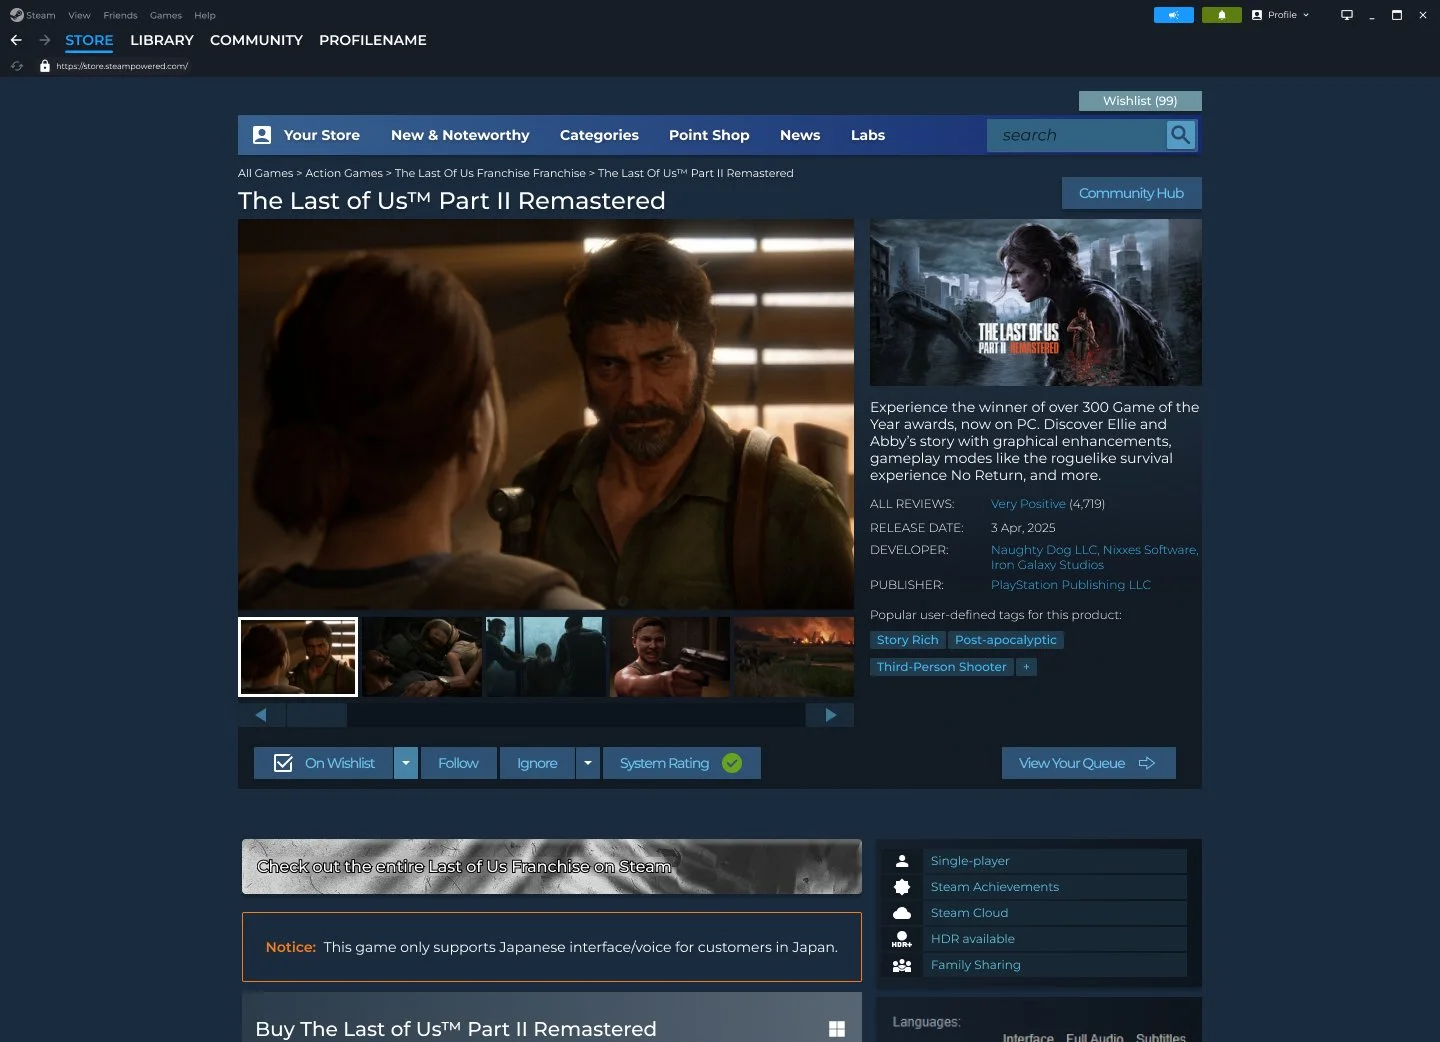Click the View Your Queue button

(x=1089, y=763)
